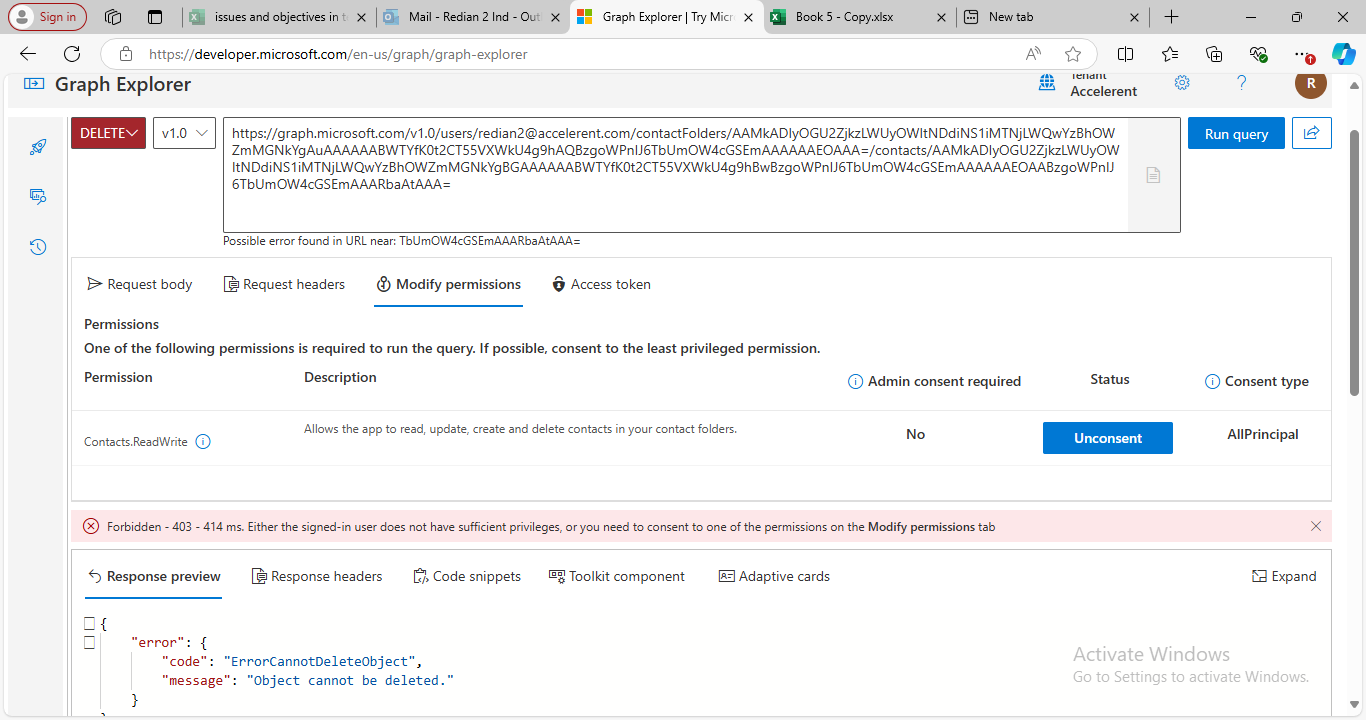The width and height of the screenshot is (1366, 720).
Task: Click inside the request URL field
Action: point(675,175)
